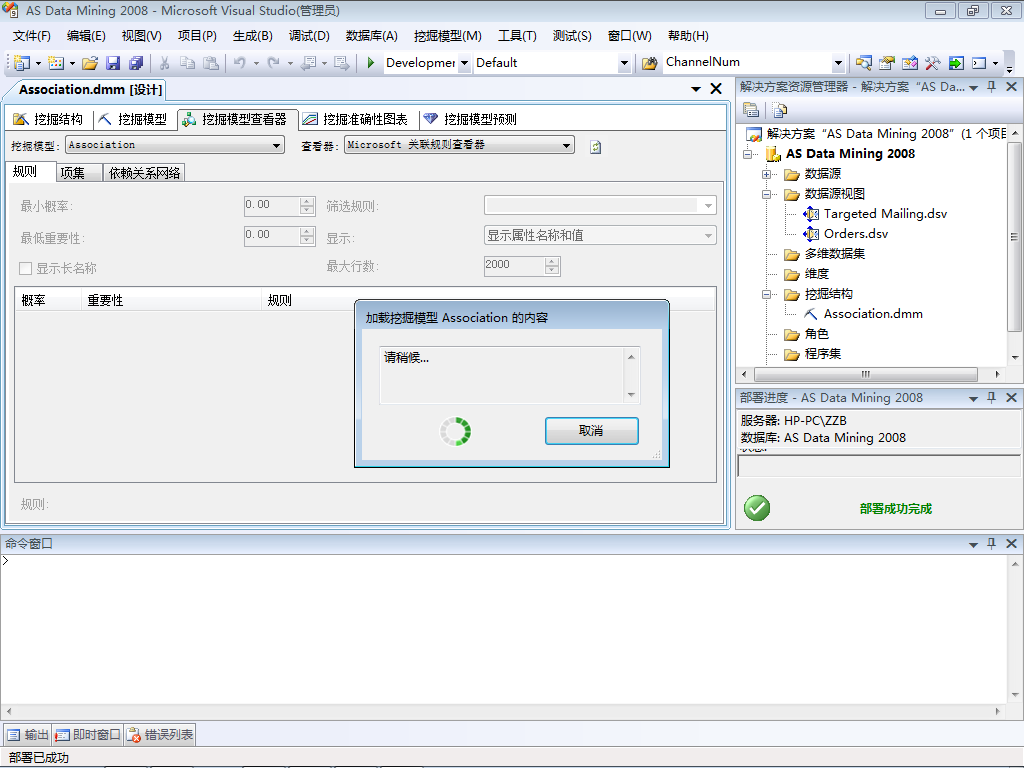The height and width of the screenshot is (768, 1024).
Task: Click the Command Window toolbar icon
Action: [x=979, y=63]
